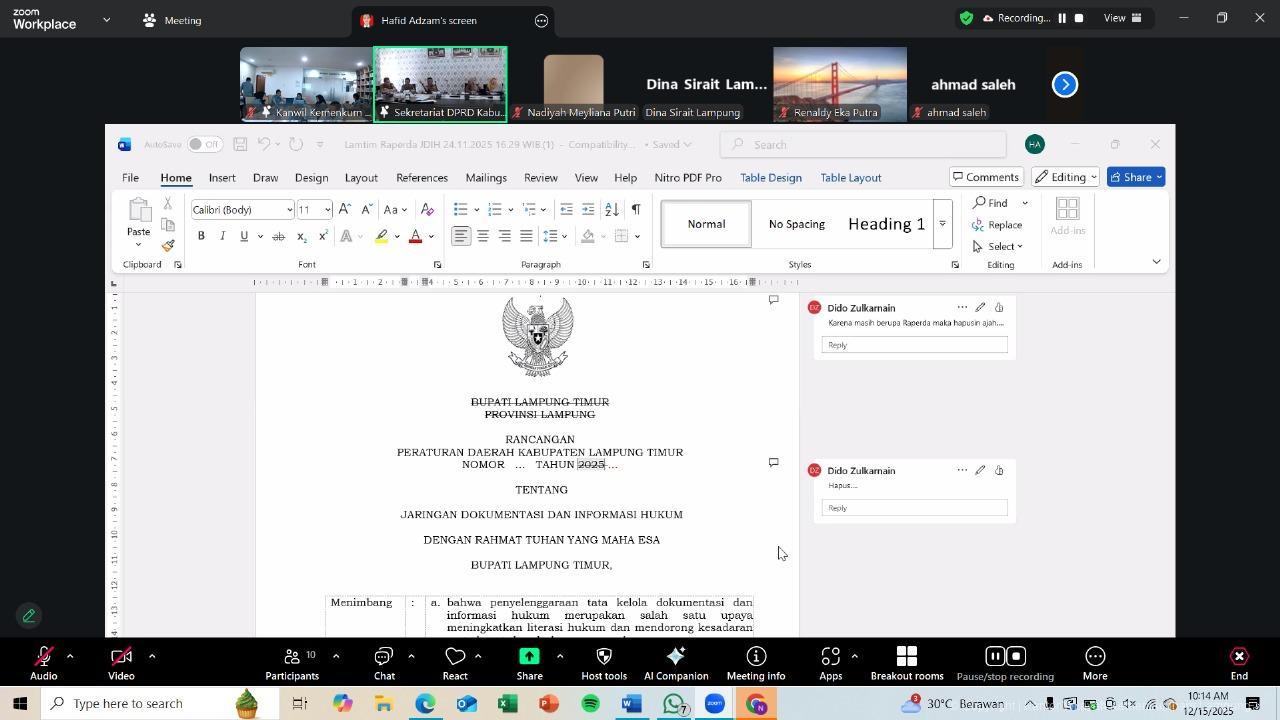Open the AI Companion in Zoom
Screen dimensions: 1280x720
click(676, 663)
